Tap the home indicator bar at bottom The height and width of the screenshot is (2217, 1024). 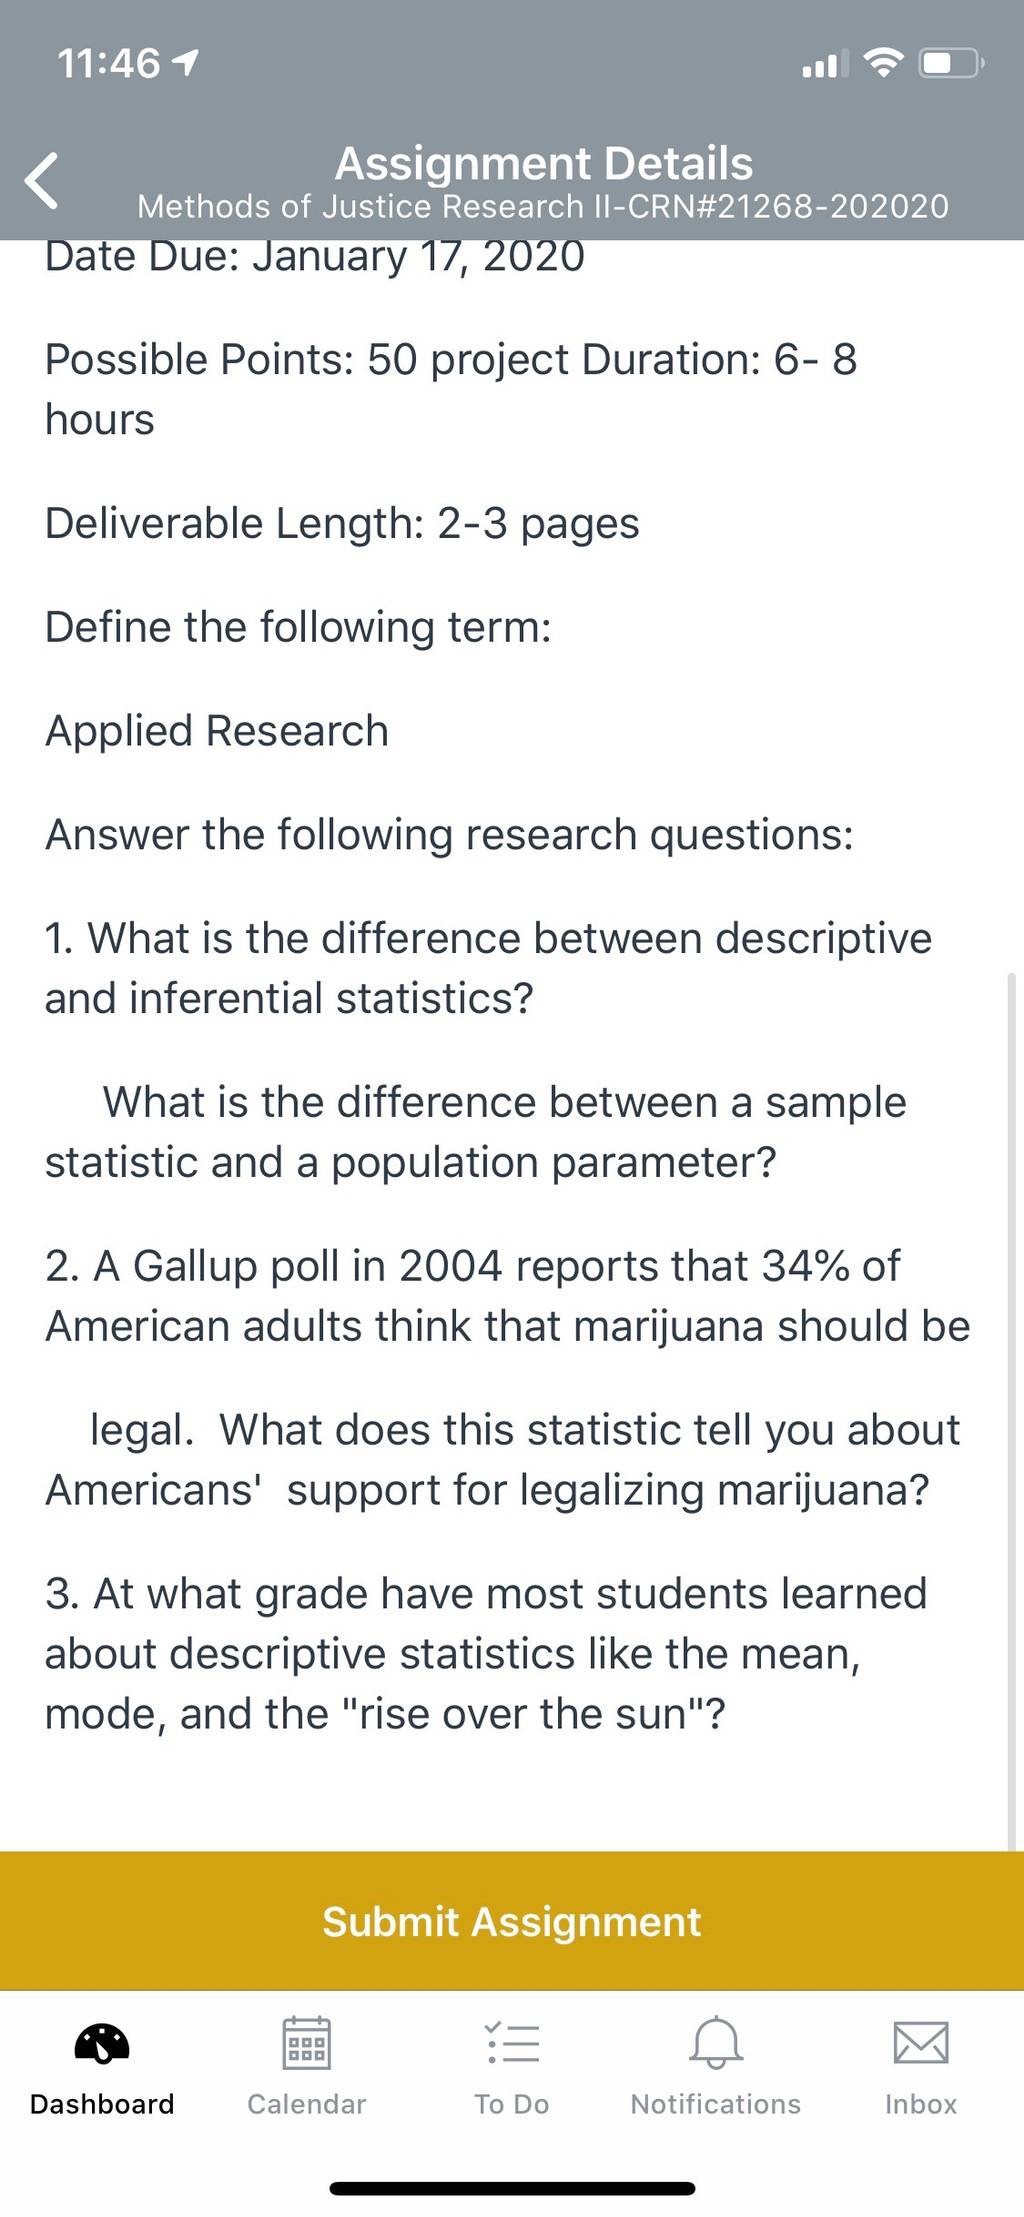[x=512, y=2189]
